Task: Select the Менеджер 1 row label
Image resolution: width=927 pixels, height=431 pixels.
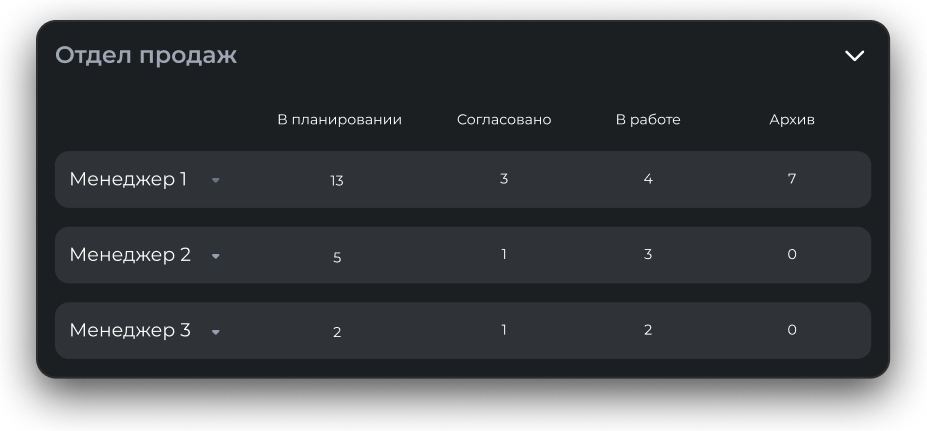Action: (128, 180)
